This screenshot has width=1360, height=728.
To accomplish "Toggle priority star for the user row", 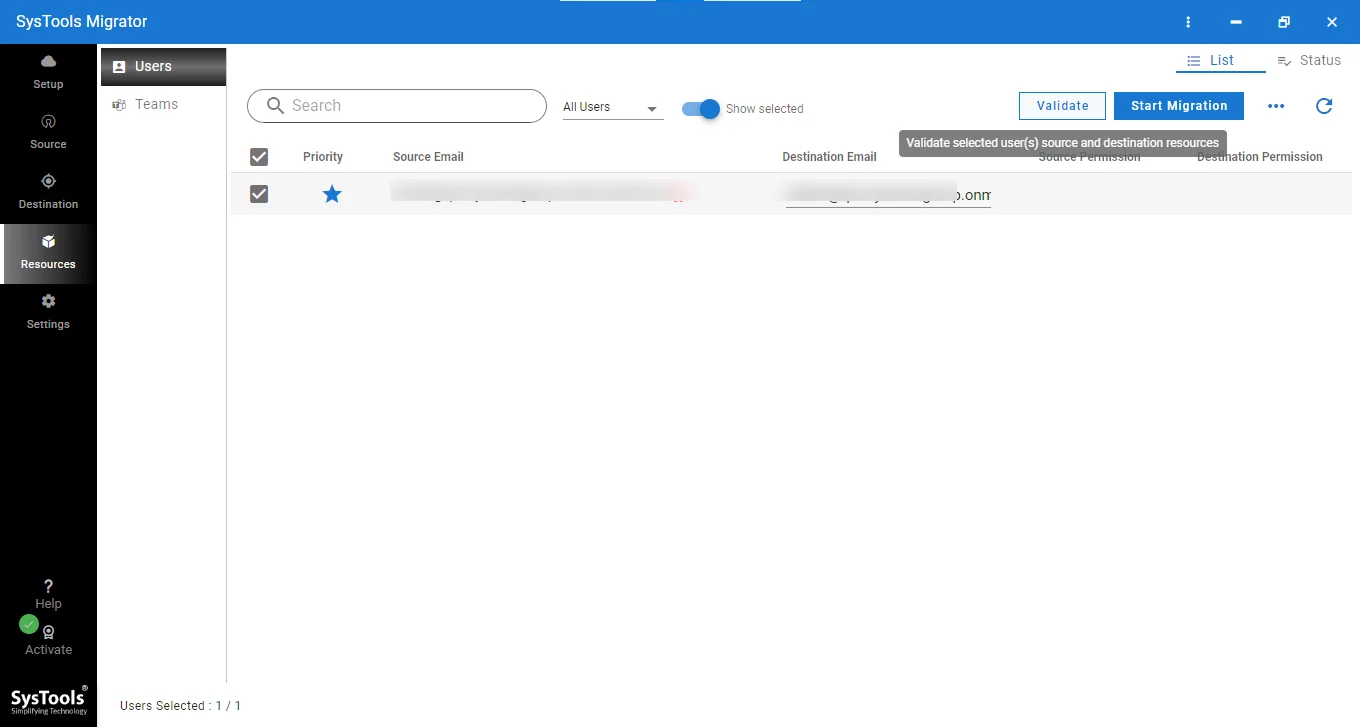I will pyautogui.click(x=332, y=194).
